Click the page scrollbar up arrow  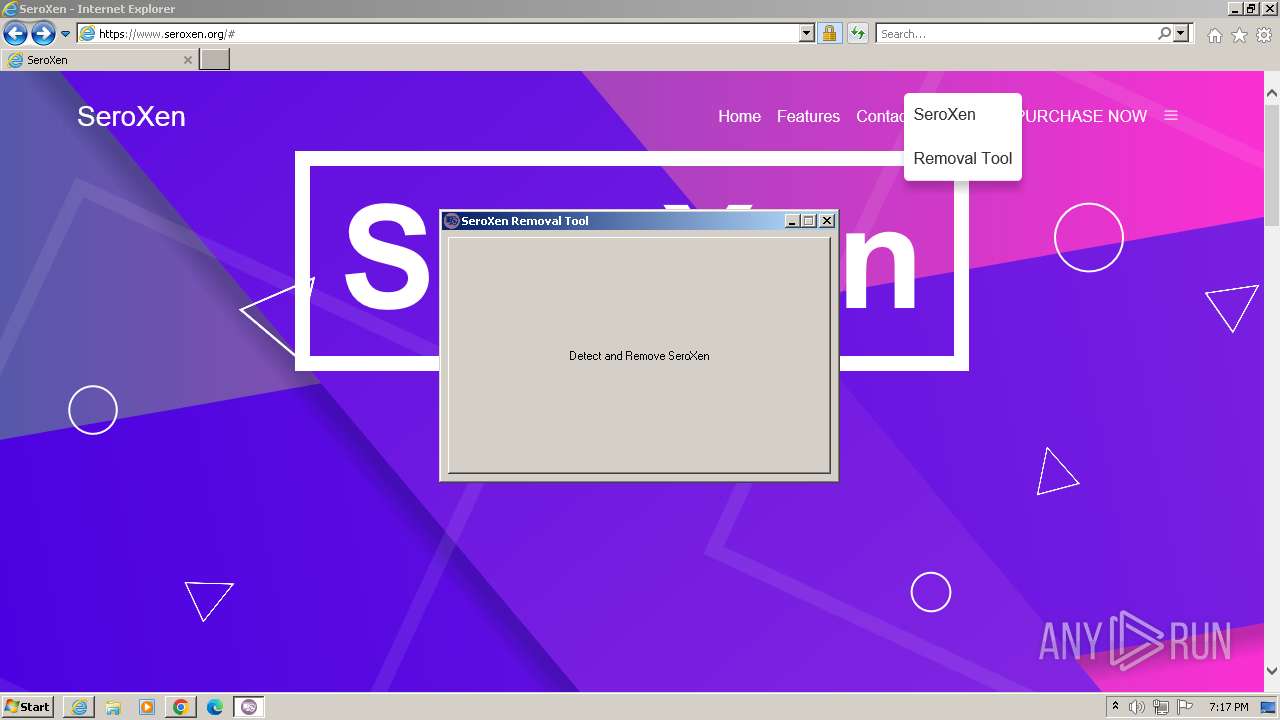coord(1272,94)
